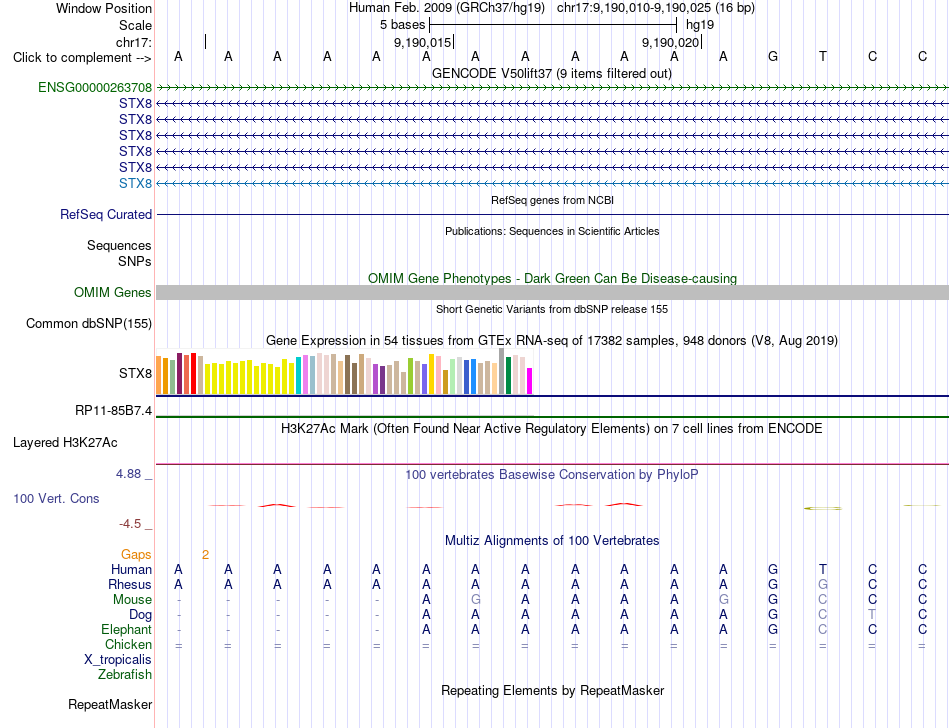This screenshot has height=728, width=950.
Task: Click the tall gray bar in GTEx chart
Action: pyautogui.click(x=502, y=371)
